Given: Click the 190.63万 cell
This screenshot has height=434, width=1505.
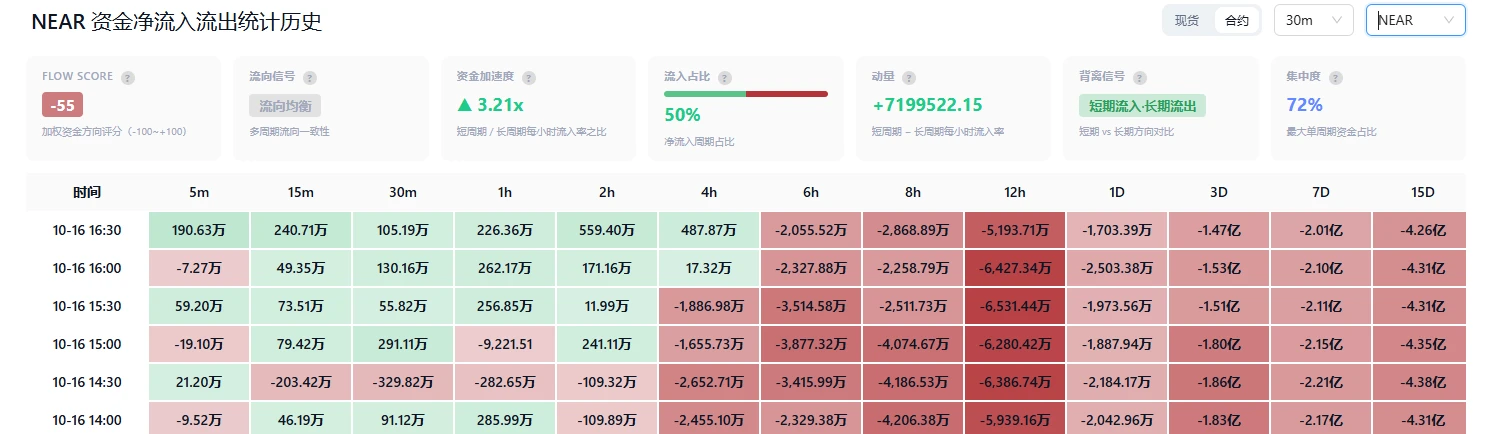Looking at the screenshot, I should click(199, 230).
